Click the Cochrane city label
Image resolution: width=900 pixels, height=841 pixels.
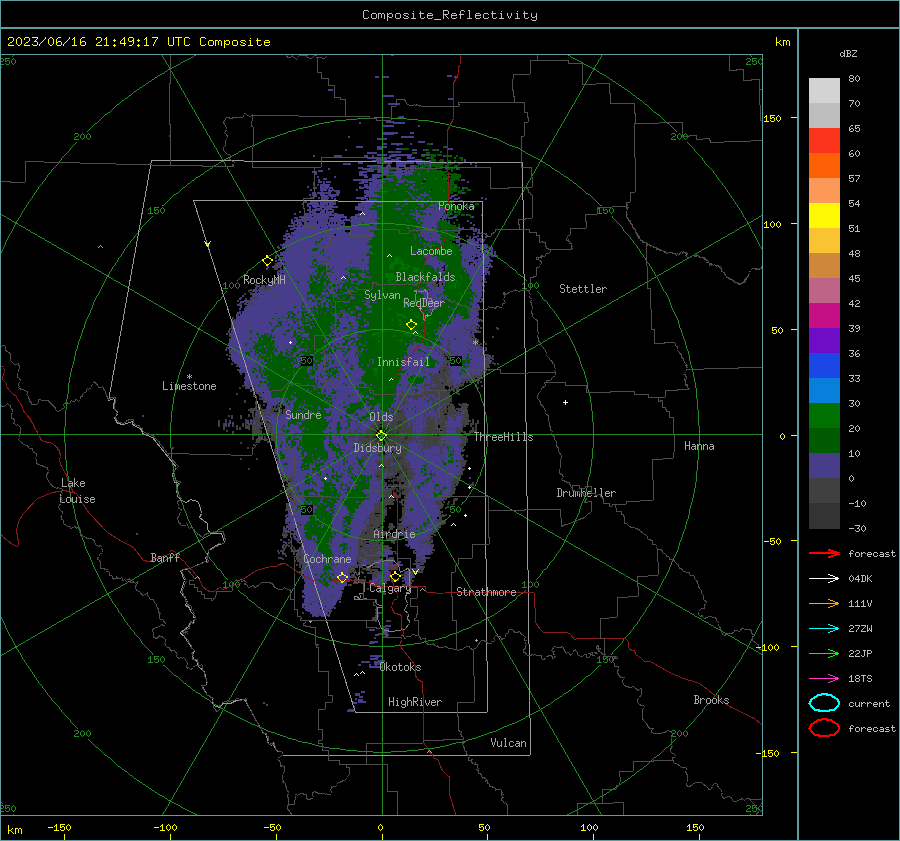point(327,559)
